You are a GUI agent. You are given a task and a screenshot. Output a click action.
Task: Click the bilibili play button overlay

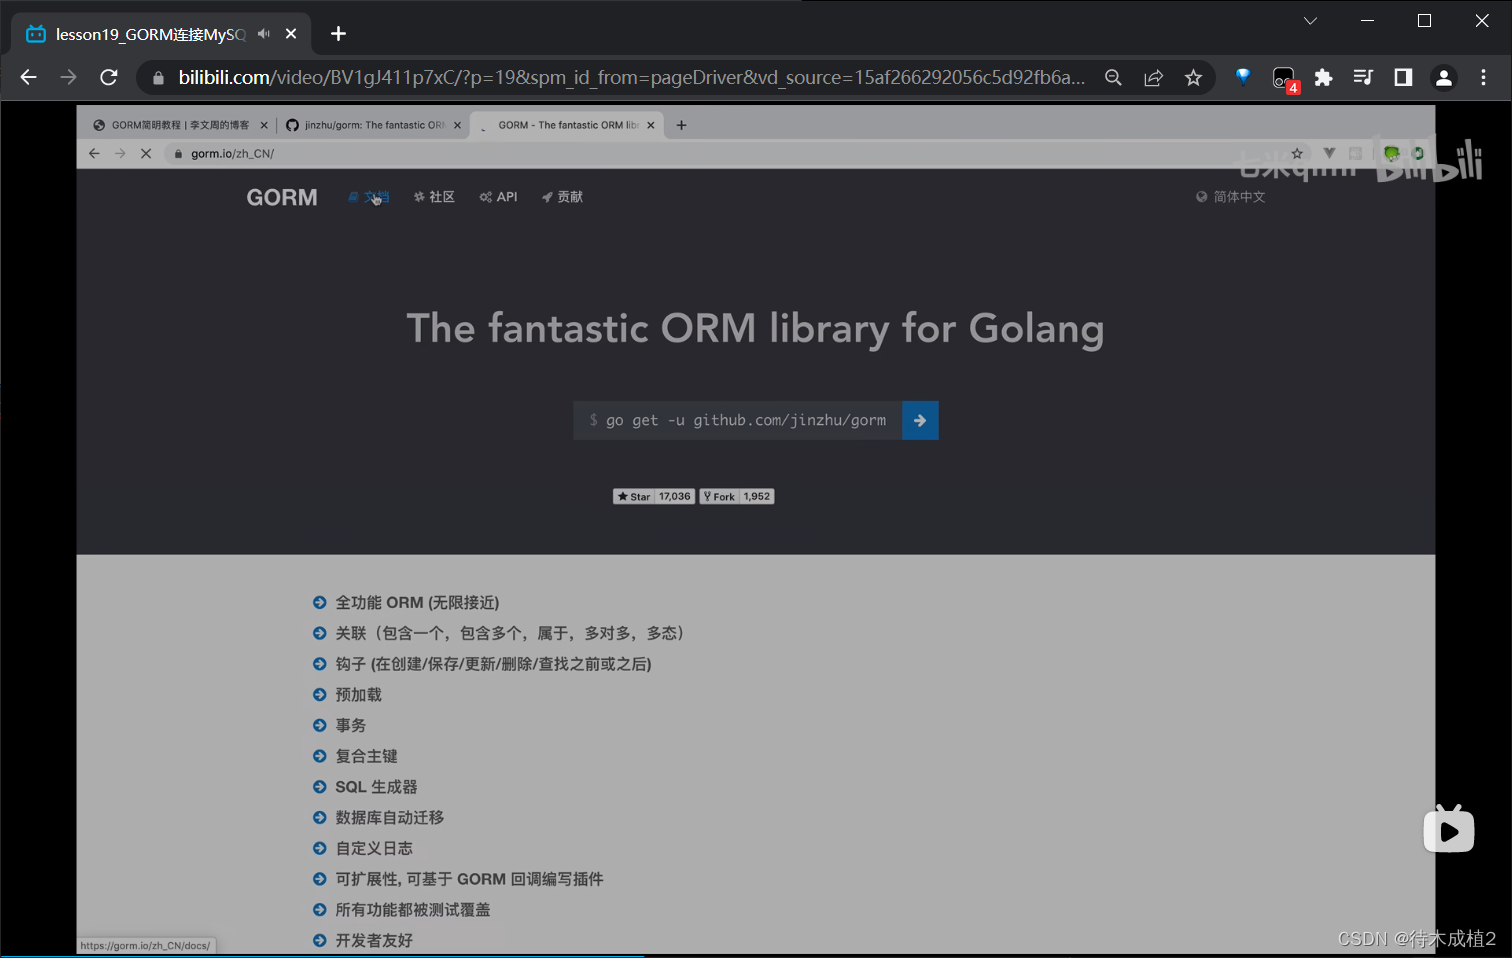(x=1449, y=829)
